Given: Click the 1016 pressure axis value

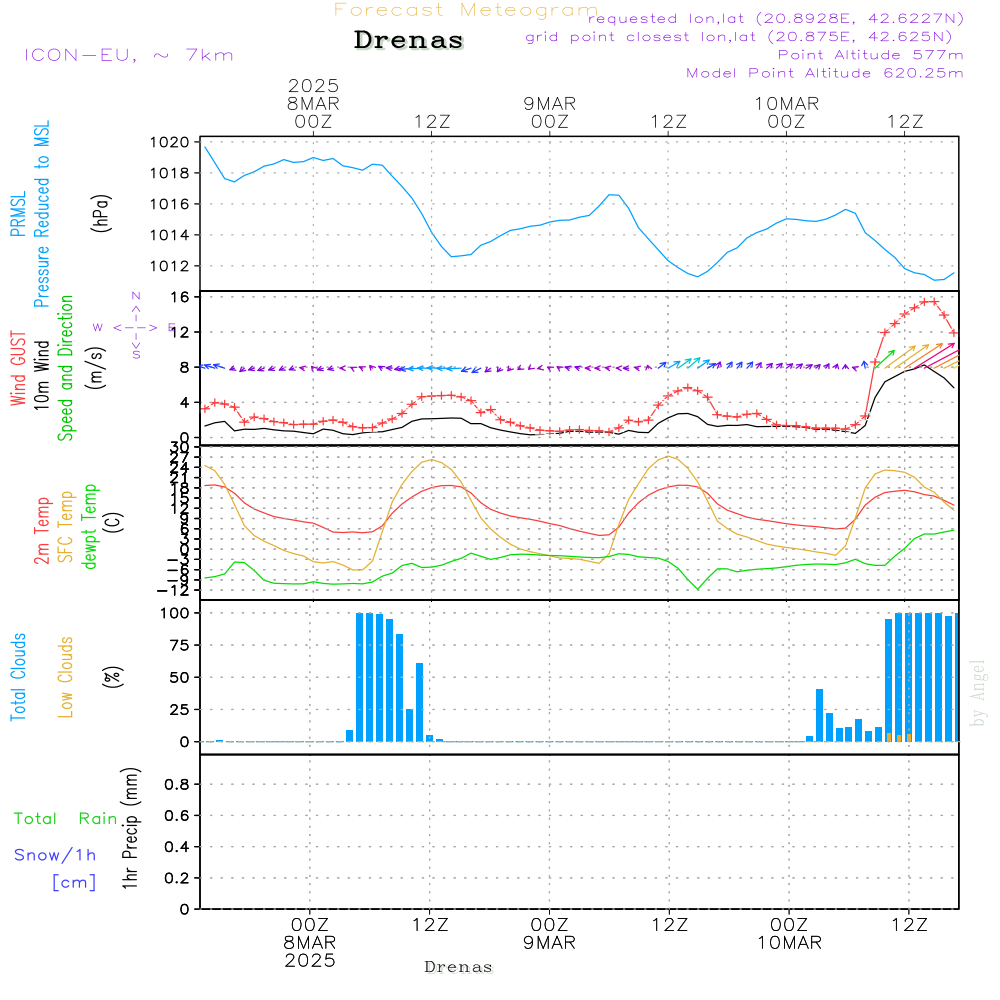Looking at the screenshot, I should [170, 204].
